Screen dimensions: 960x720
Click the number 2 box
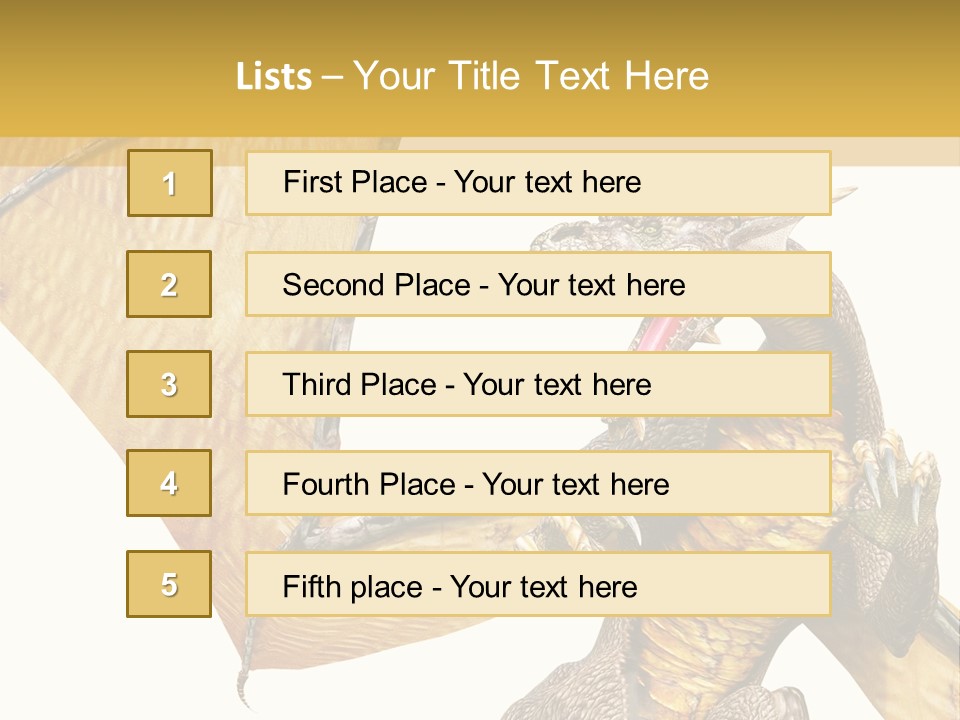[169, 284]
